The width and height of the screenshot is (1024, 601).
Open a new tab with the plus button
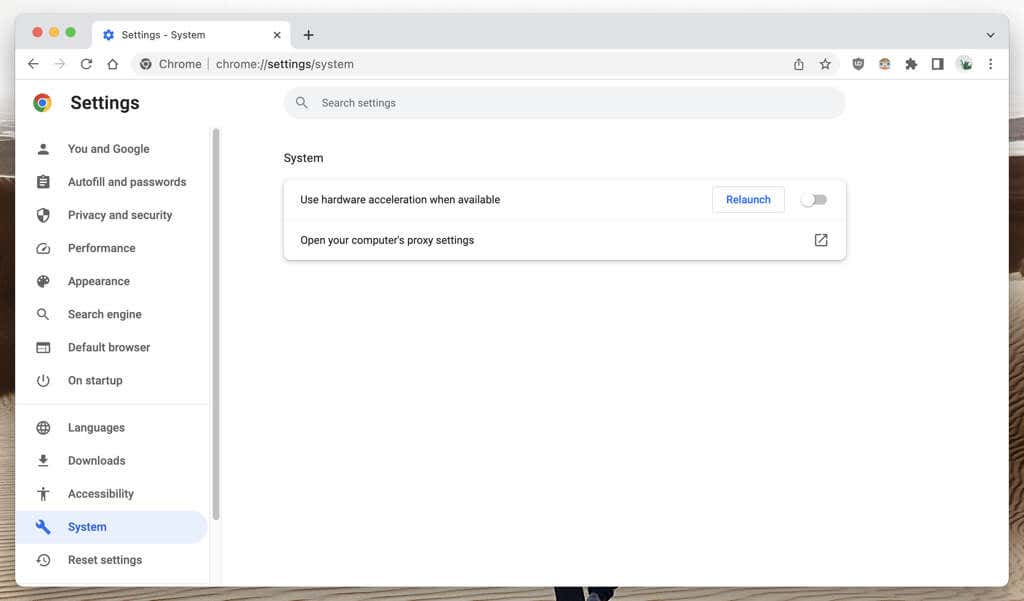[308, 34]
